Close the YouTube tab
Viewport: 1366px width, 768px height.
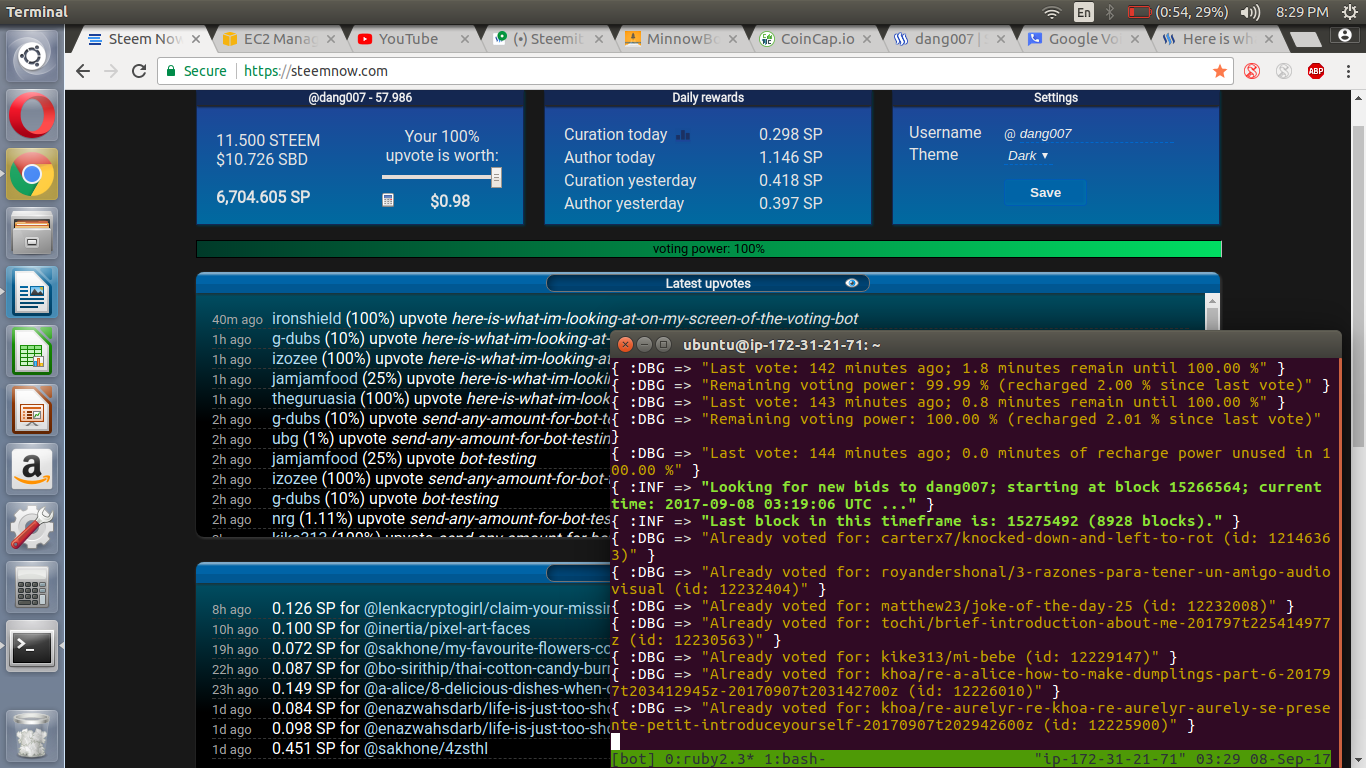(x=464, y=39)
